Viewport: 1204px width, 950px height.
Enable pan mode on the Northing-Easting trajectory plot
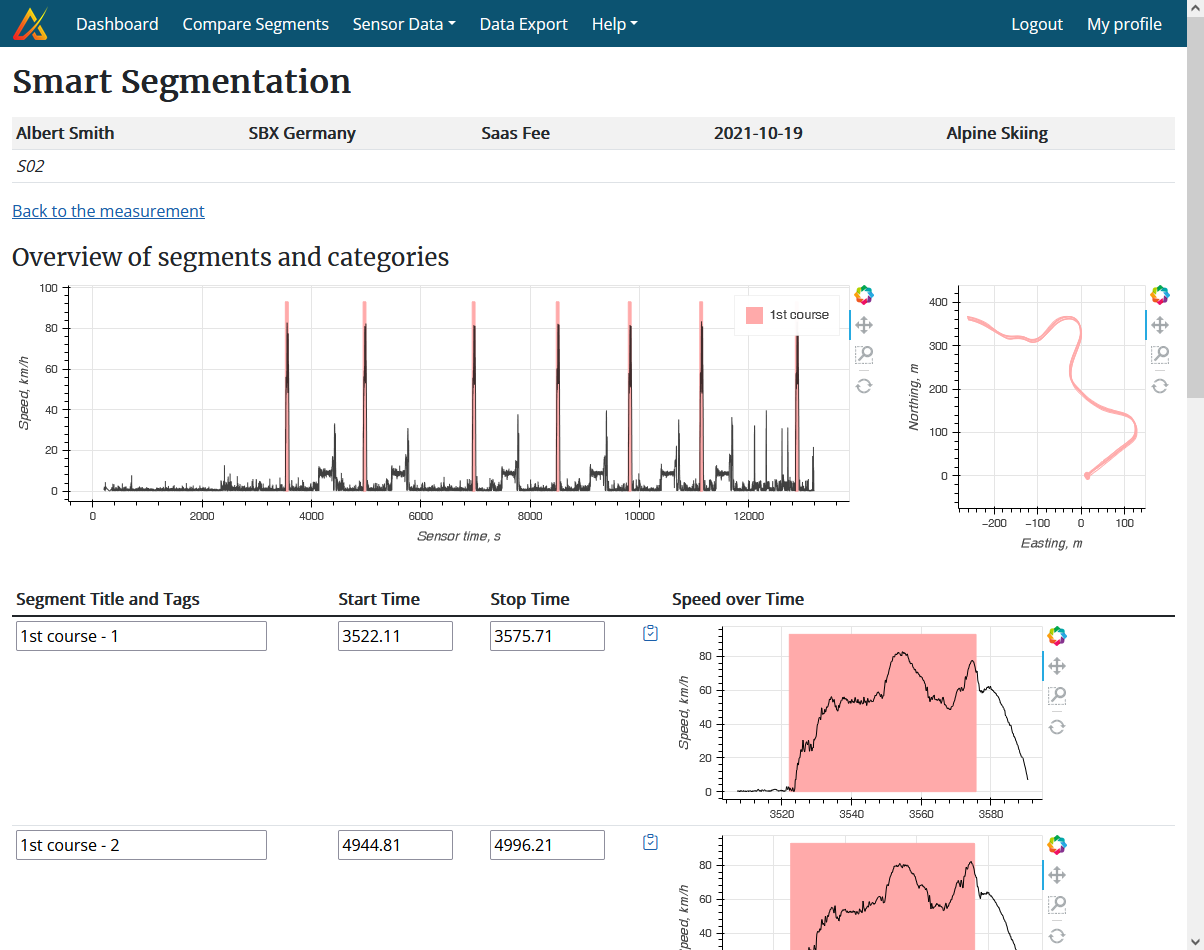pyautogui.click(x=1159, y=324)
